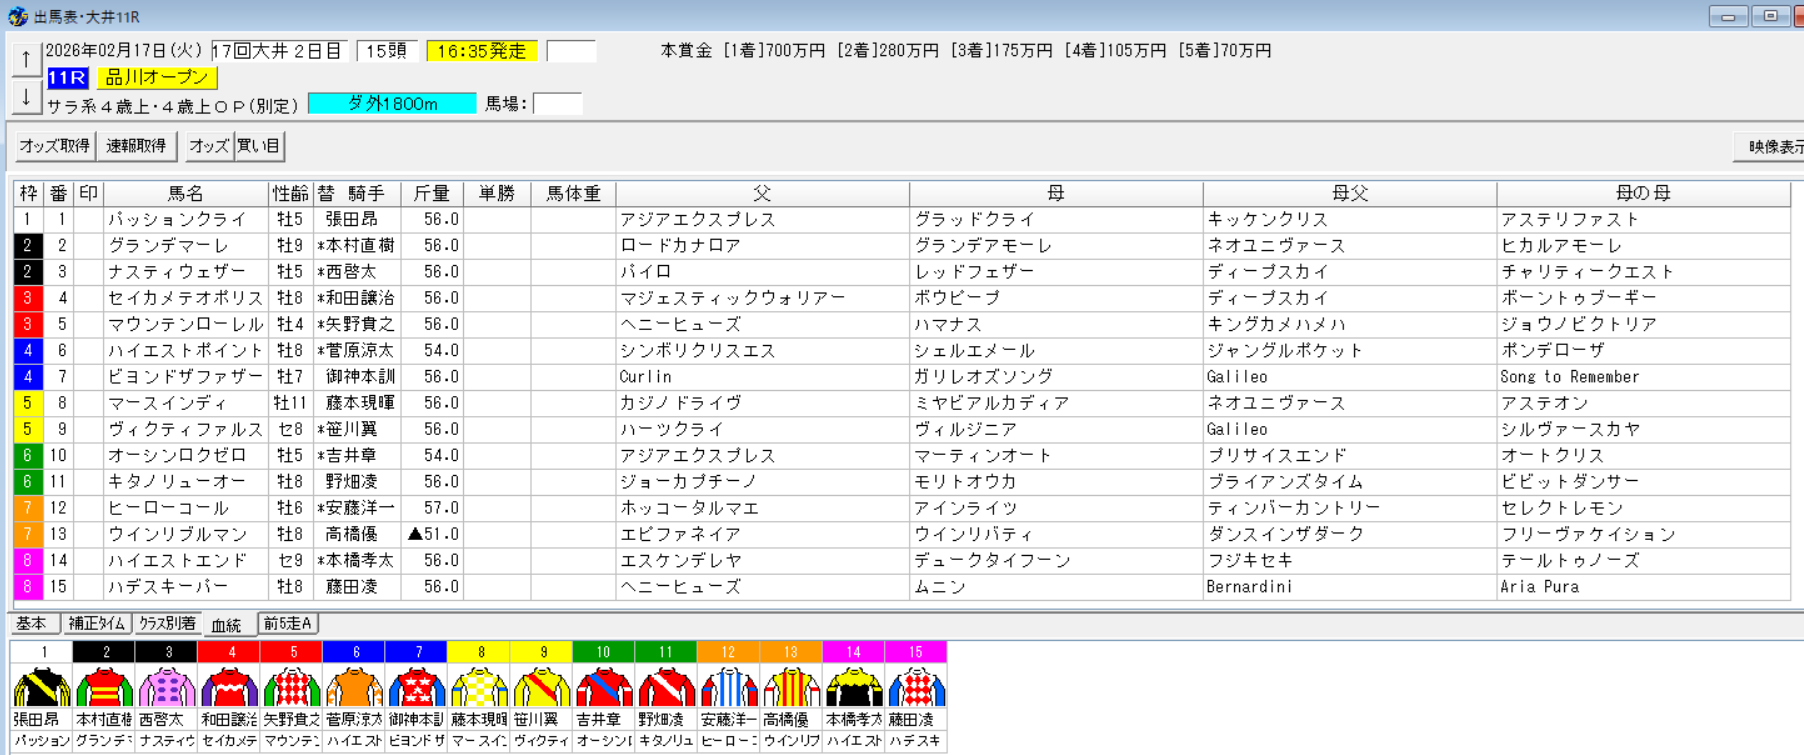Select the red-yellow striped silk of horse 2

point(105,688)
